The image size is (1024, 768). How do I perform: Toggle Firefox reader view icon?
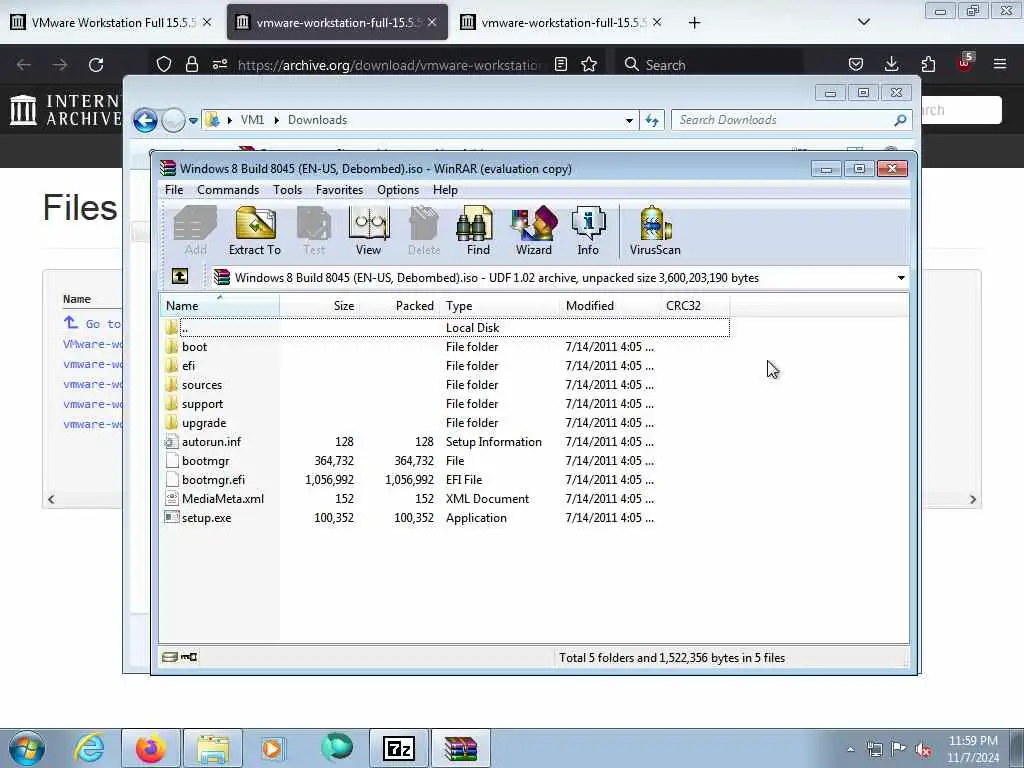pyautogui.click(x=560, y=65)
